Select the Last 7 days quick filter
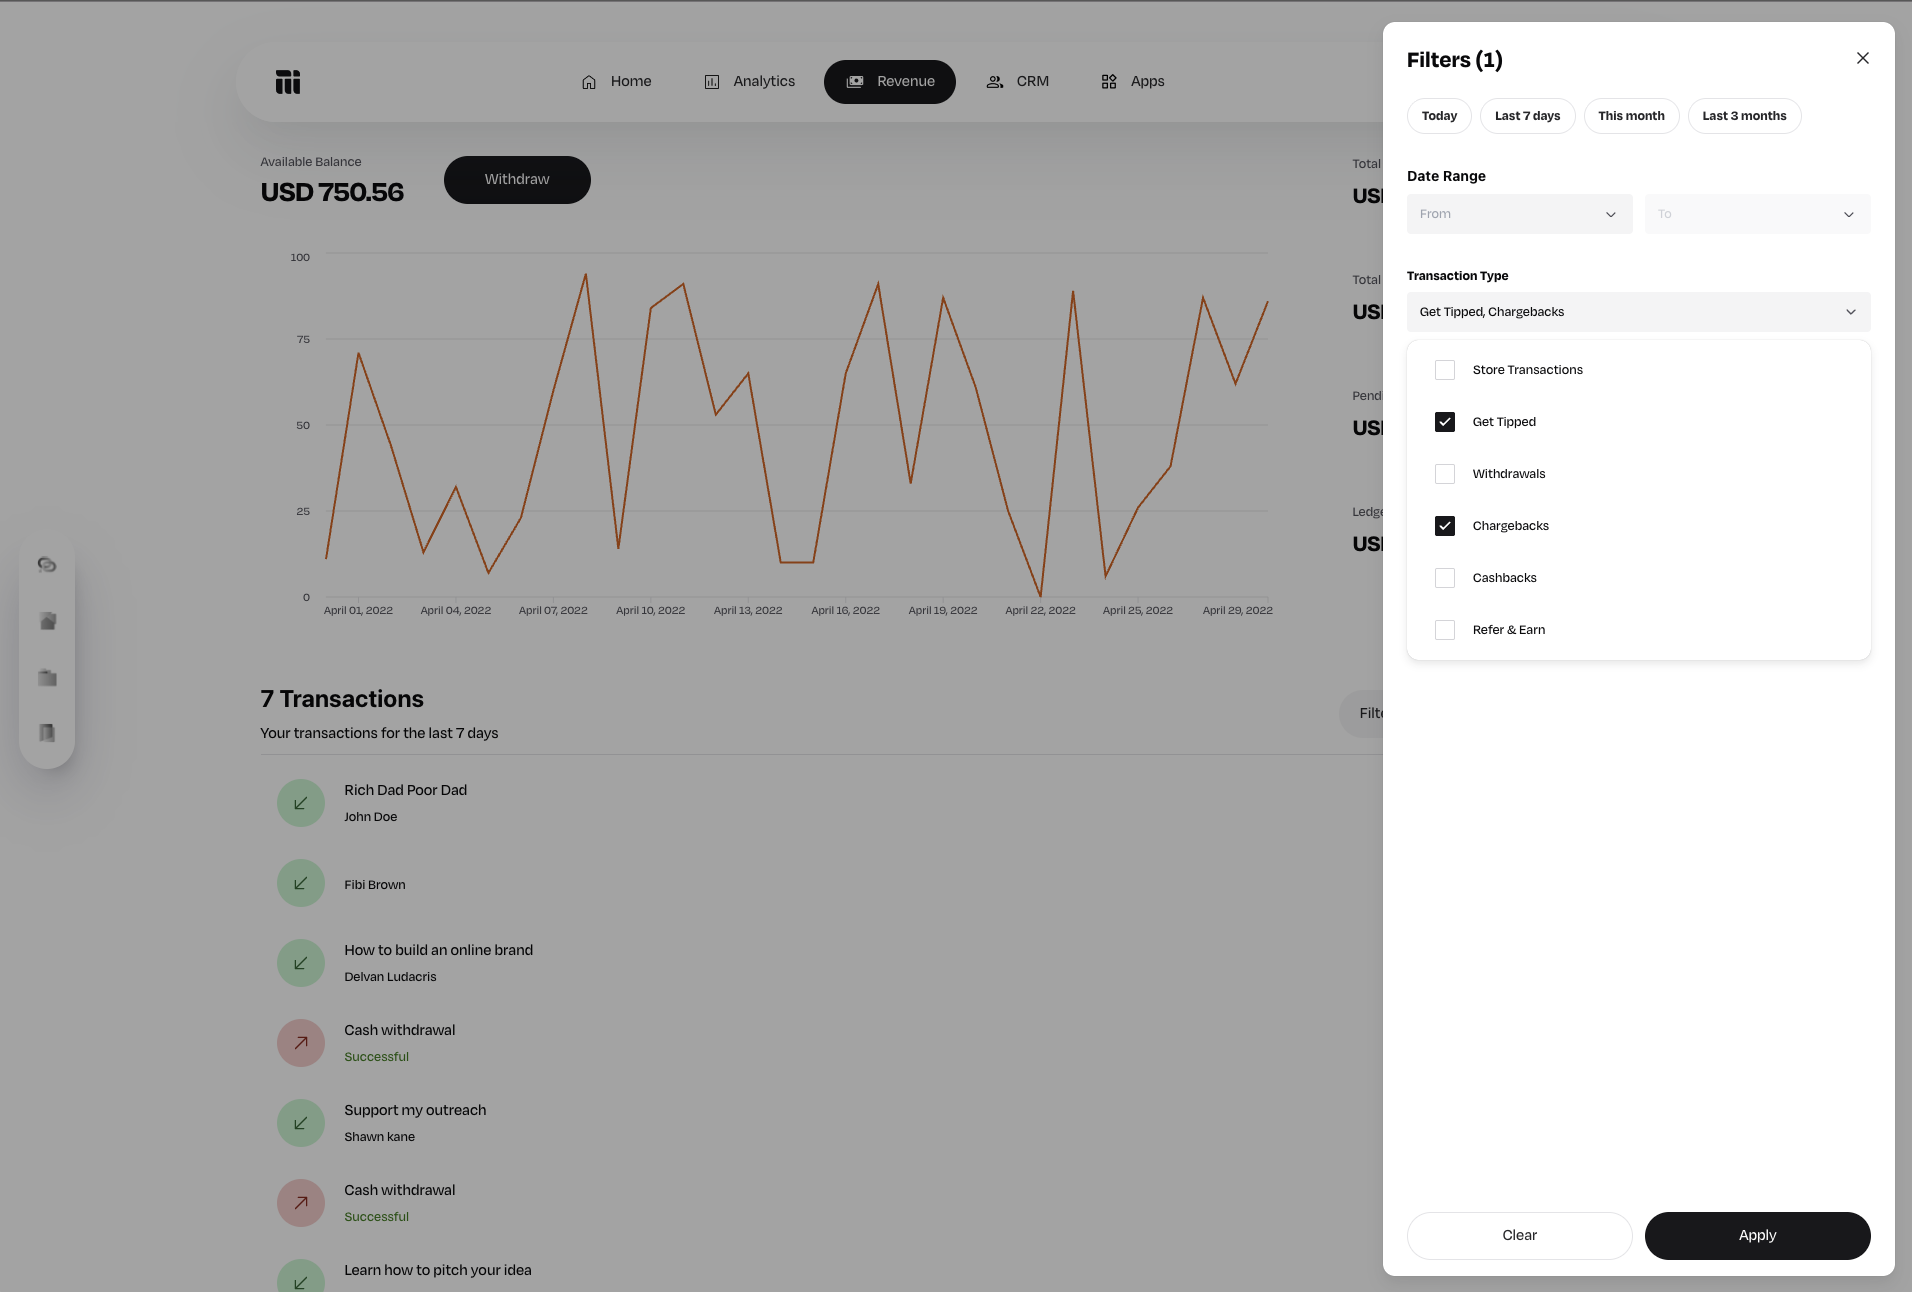 click(x=1527, y=116)
